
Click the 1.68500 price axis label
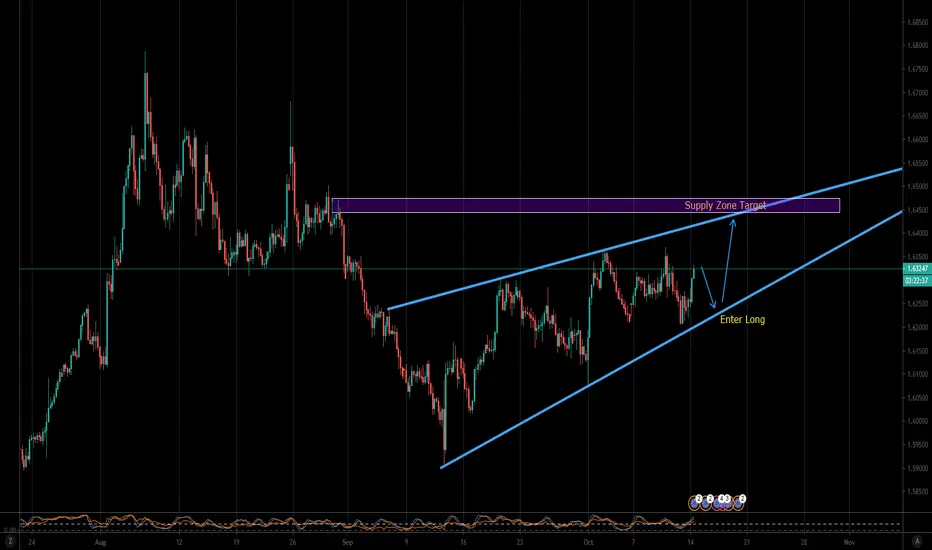918,22
